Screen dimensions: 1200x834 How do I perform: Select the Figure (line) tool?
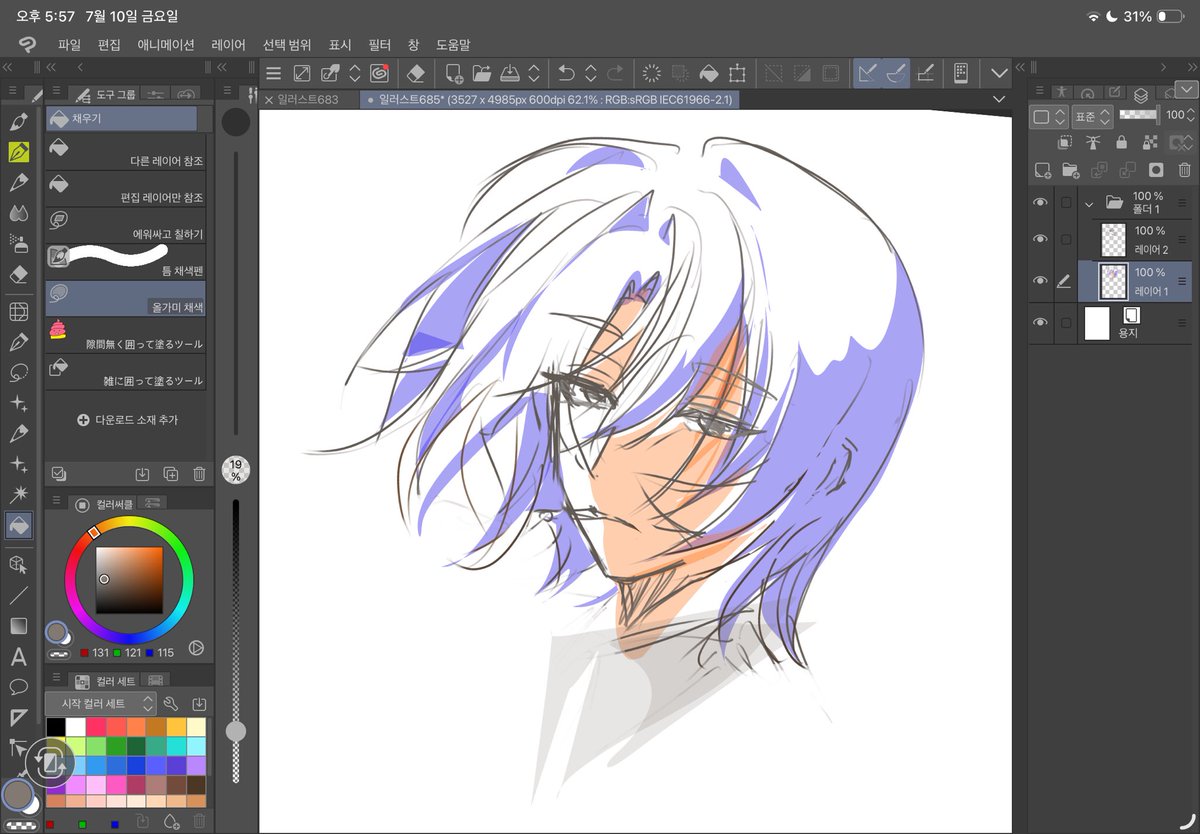click(x=18, y=596)
